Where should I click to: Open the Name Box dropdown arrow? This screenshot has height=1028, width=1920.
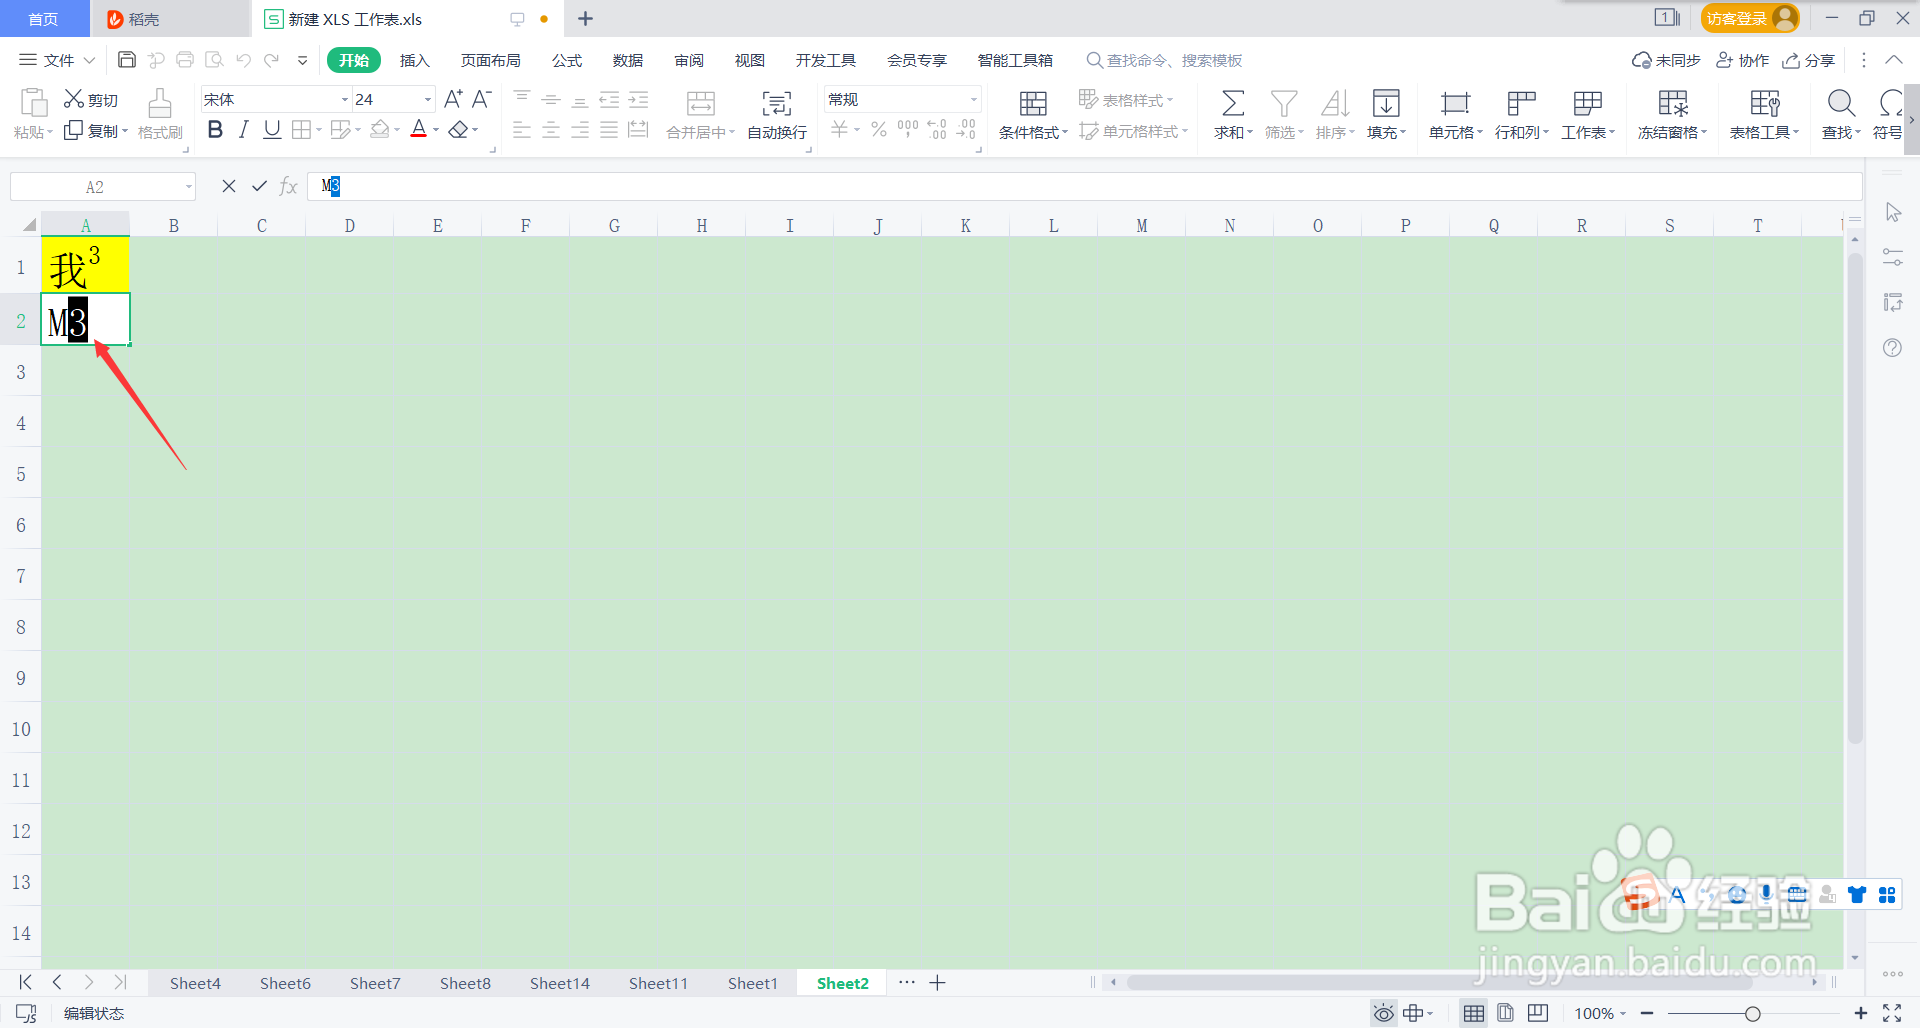[188, 187]
